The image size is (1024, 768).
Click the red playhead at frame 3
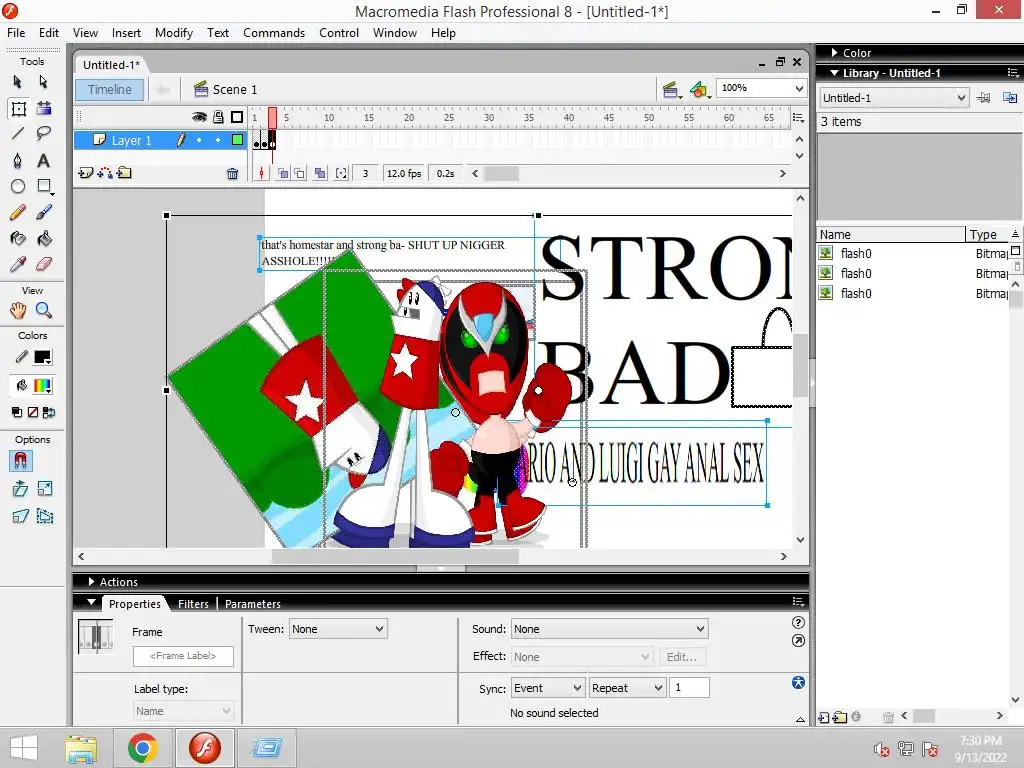click(x=272, y=118)
